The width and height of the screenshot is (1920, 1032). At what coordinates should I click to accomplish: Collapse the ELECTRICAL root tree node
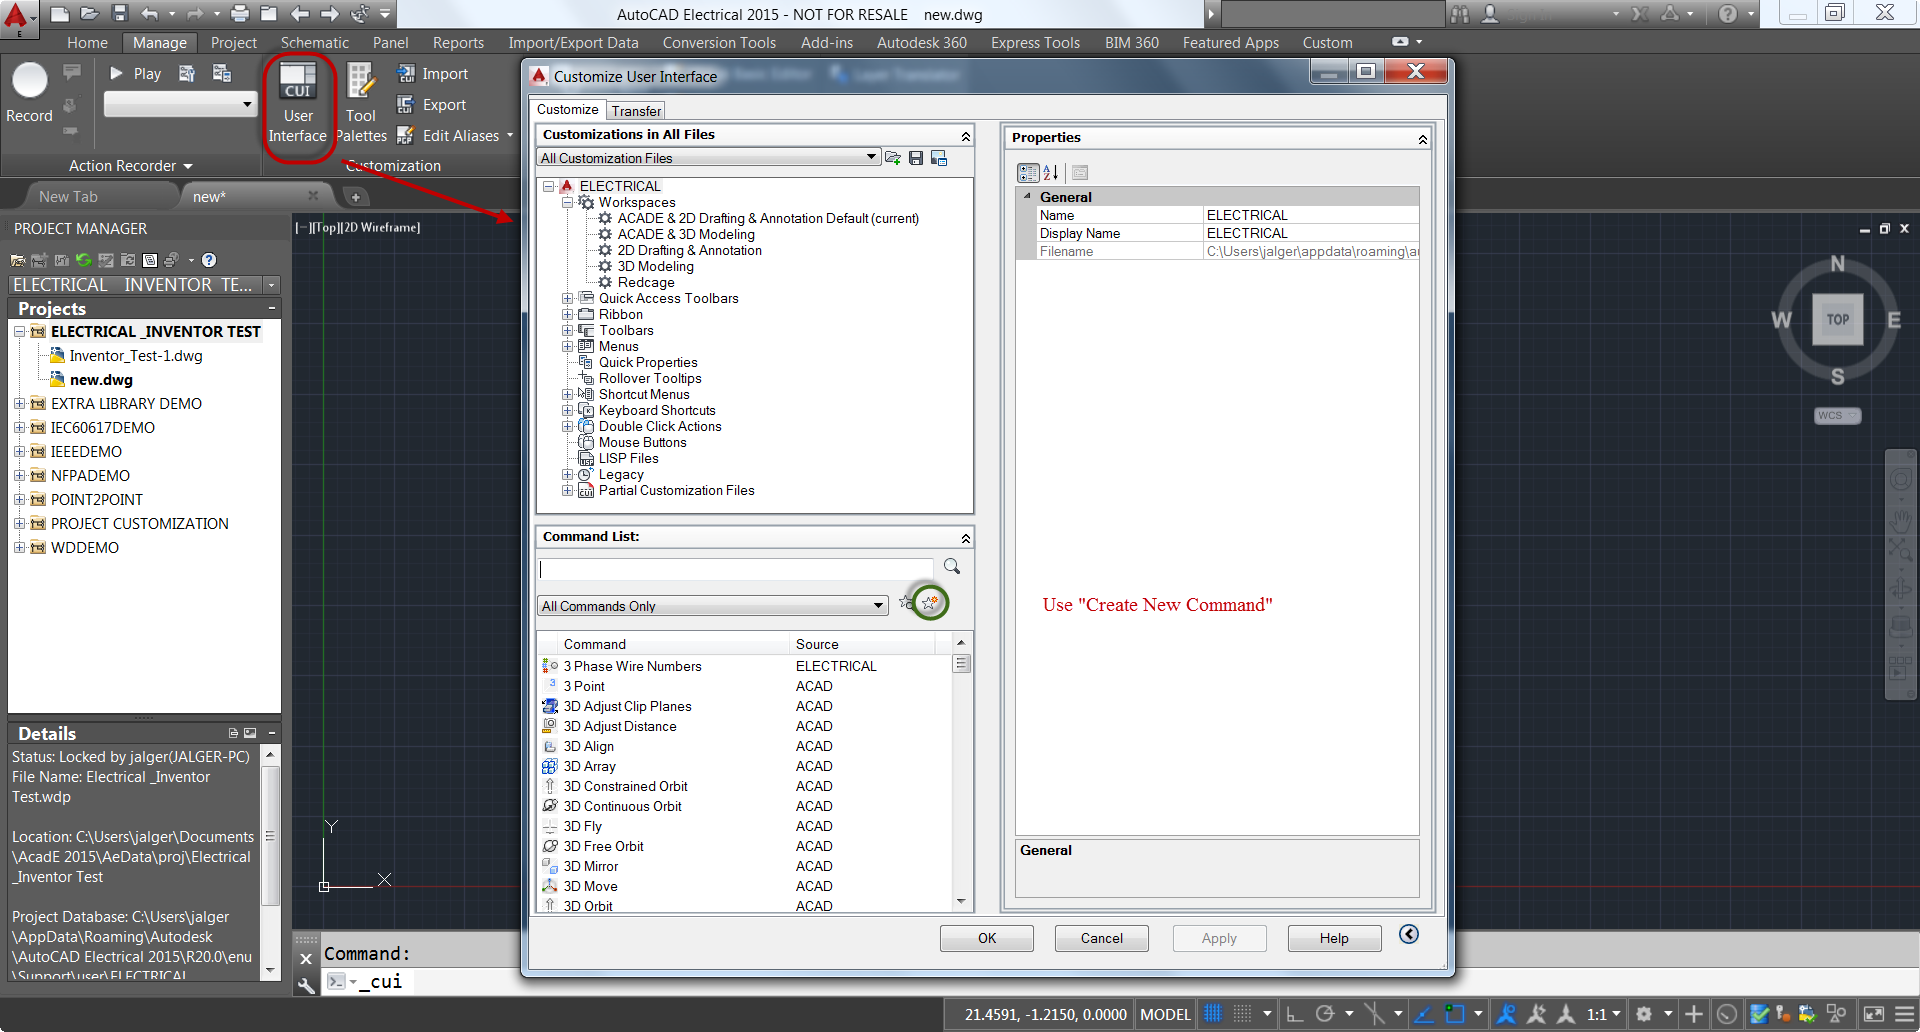[549, 186]
